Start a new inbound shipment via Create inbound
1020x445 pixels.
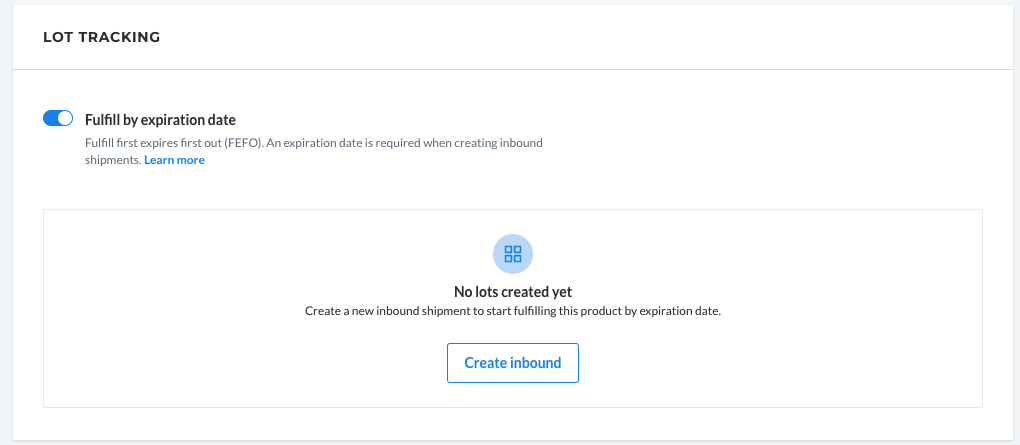(513, 363)
